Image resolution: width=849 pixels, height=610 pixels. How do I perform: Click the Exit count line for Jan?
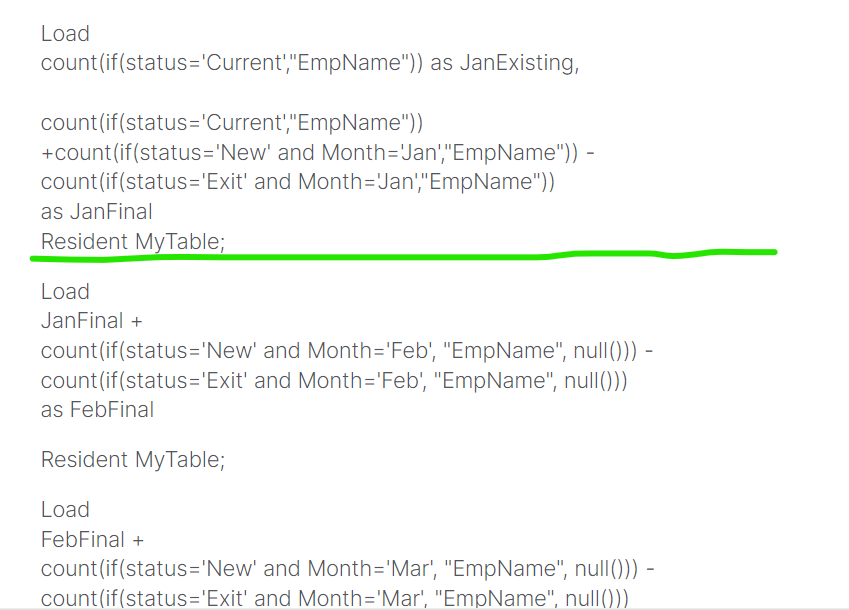pyautogui.click(x=297, y=182)
